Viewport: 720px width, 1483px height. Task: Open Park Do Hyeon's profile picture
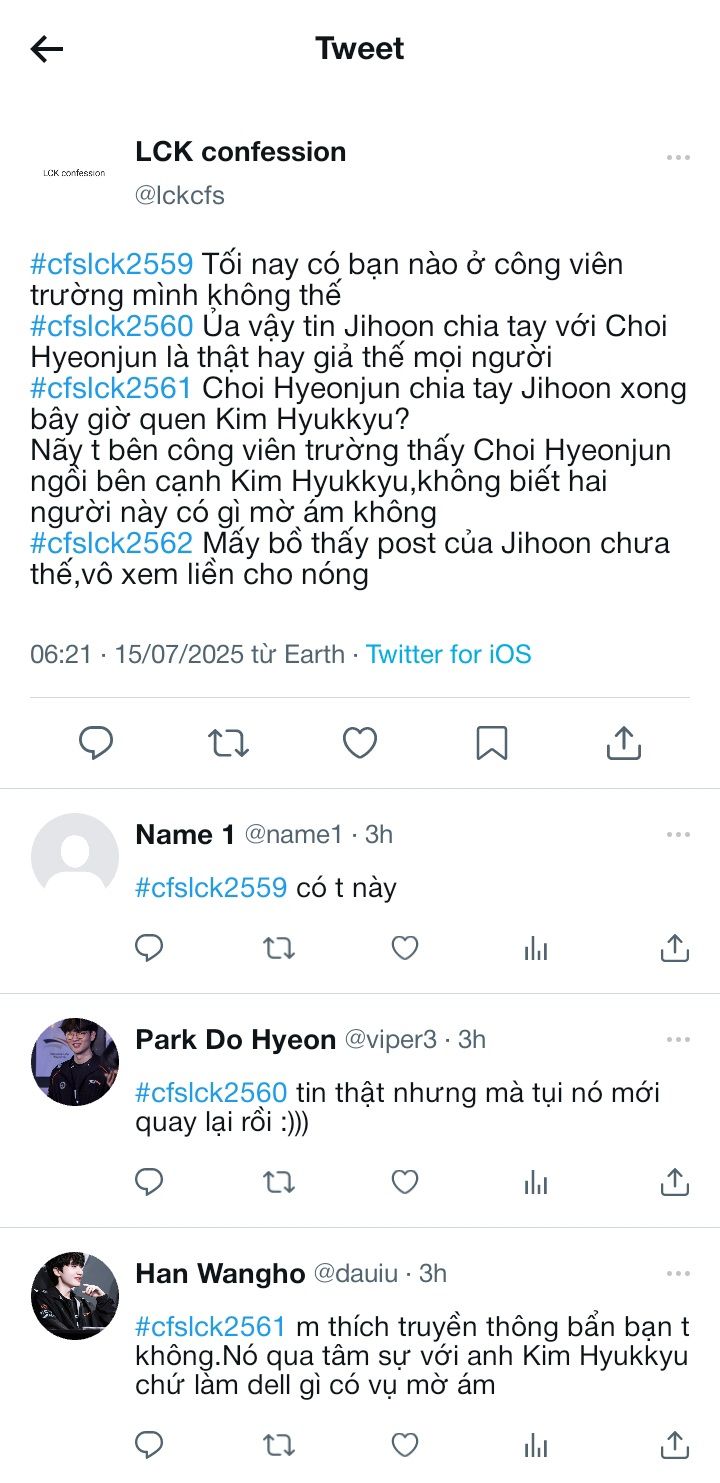point(75,1062)
